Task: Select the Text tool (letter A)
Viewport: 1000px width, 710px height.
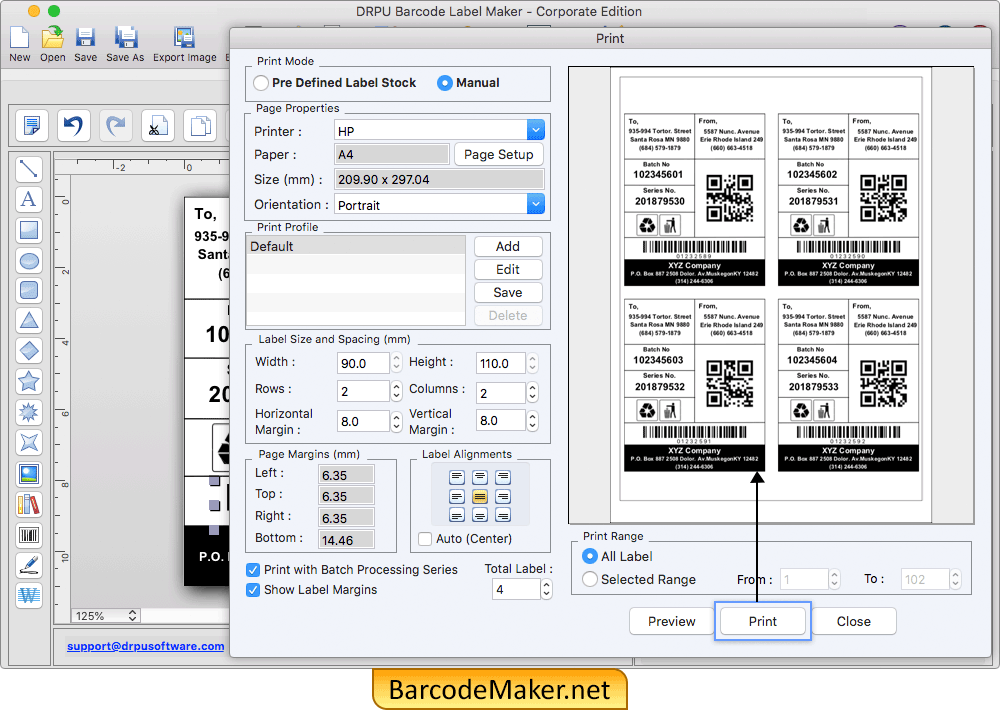Action: click(29, 199)
